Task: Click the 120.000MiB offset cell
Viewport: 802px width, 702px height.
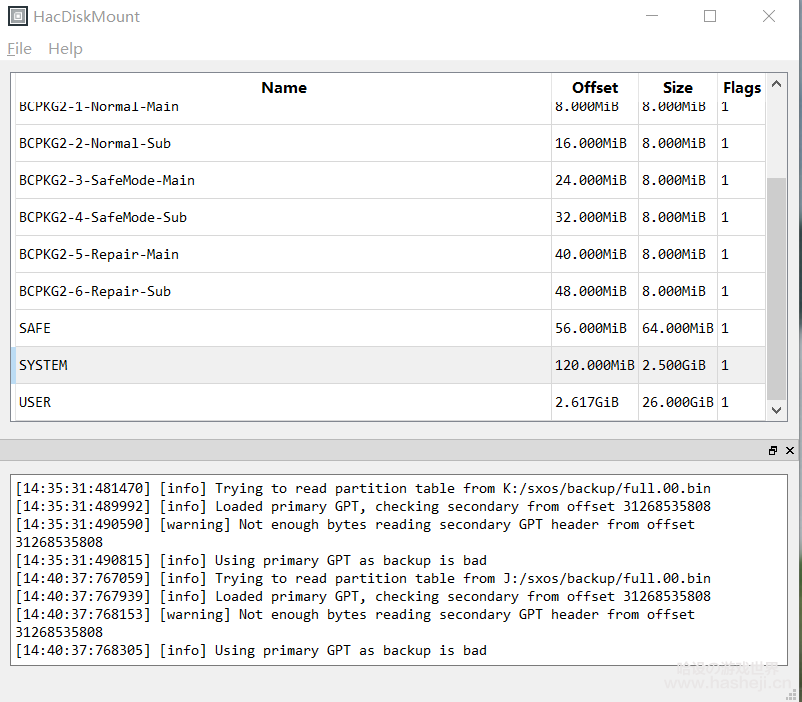Action: click(595, 365)
